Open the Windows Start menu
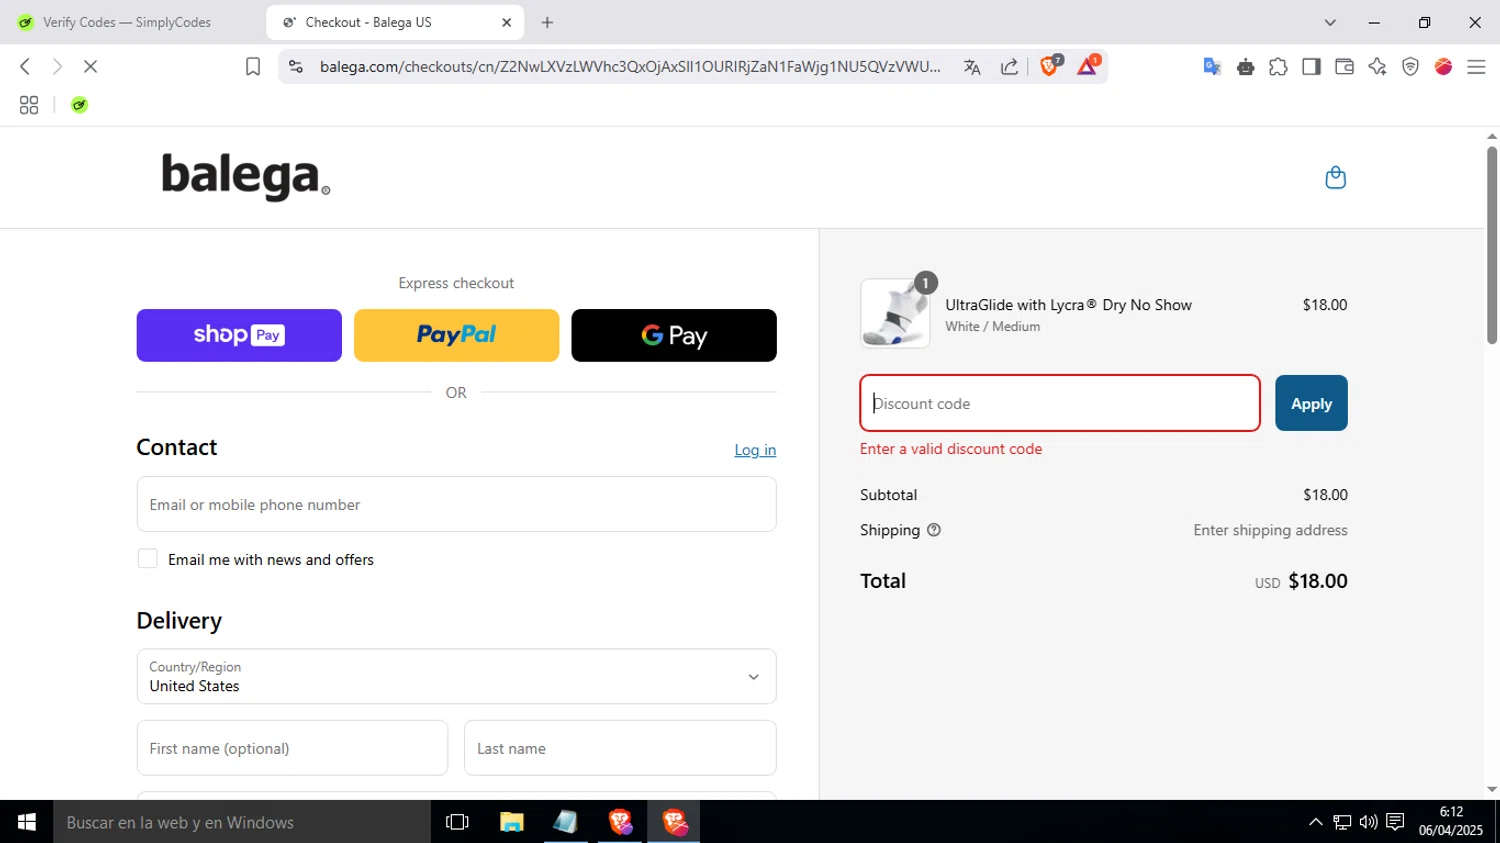Screen dimensions: 1500x843 coord(26,822)
